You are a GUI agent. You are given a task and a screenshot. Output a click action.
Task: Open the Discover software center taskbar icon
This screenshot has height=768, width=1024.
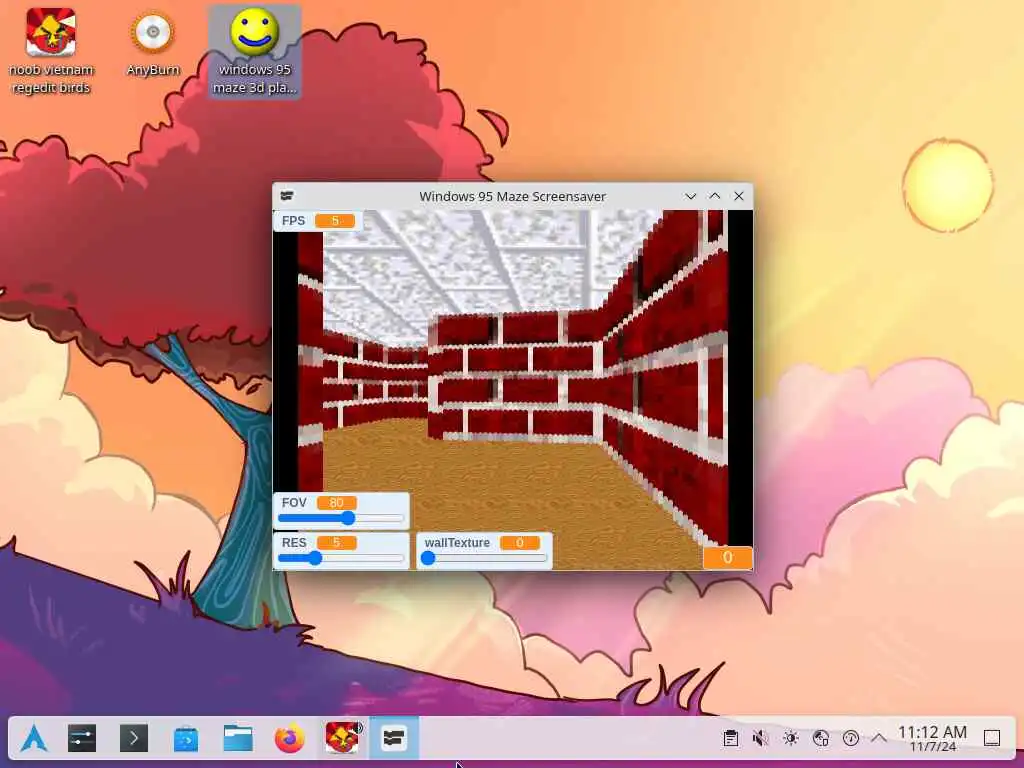point(185,739)
